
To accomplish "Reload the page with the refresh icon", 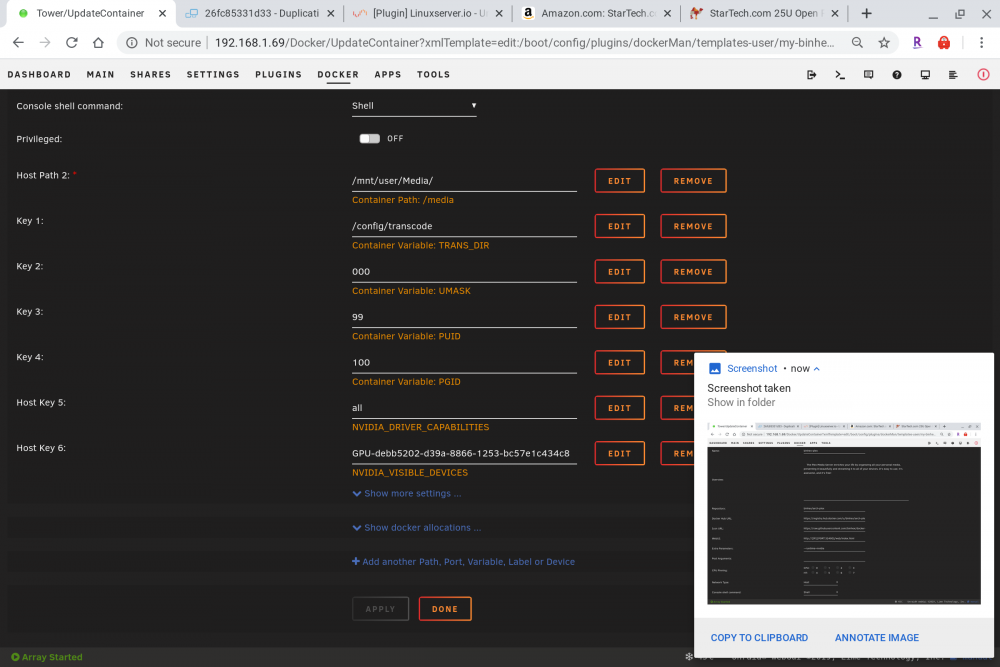I will click(x=71, y=43).
